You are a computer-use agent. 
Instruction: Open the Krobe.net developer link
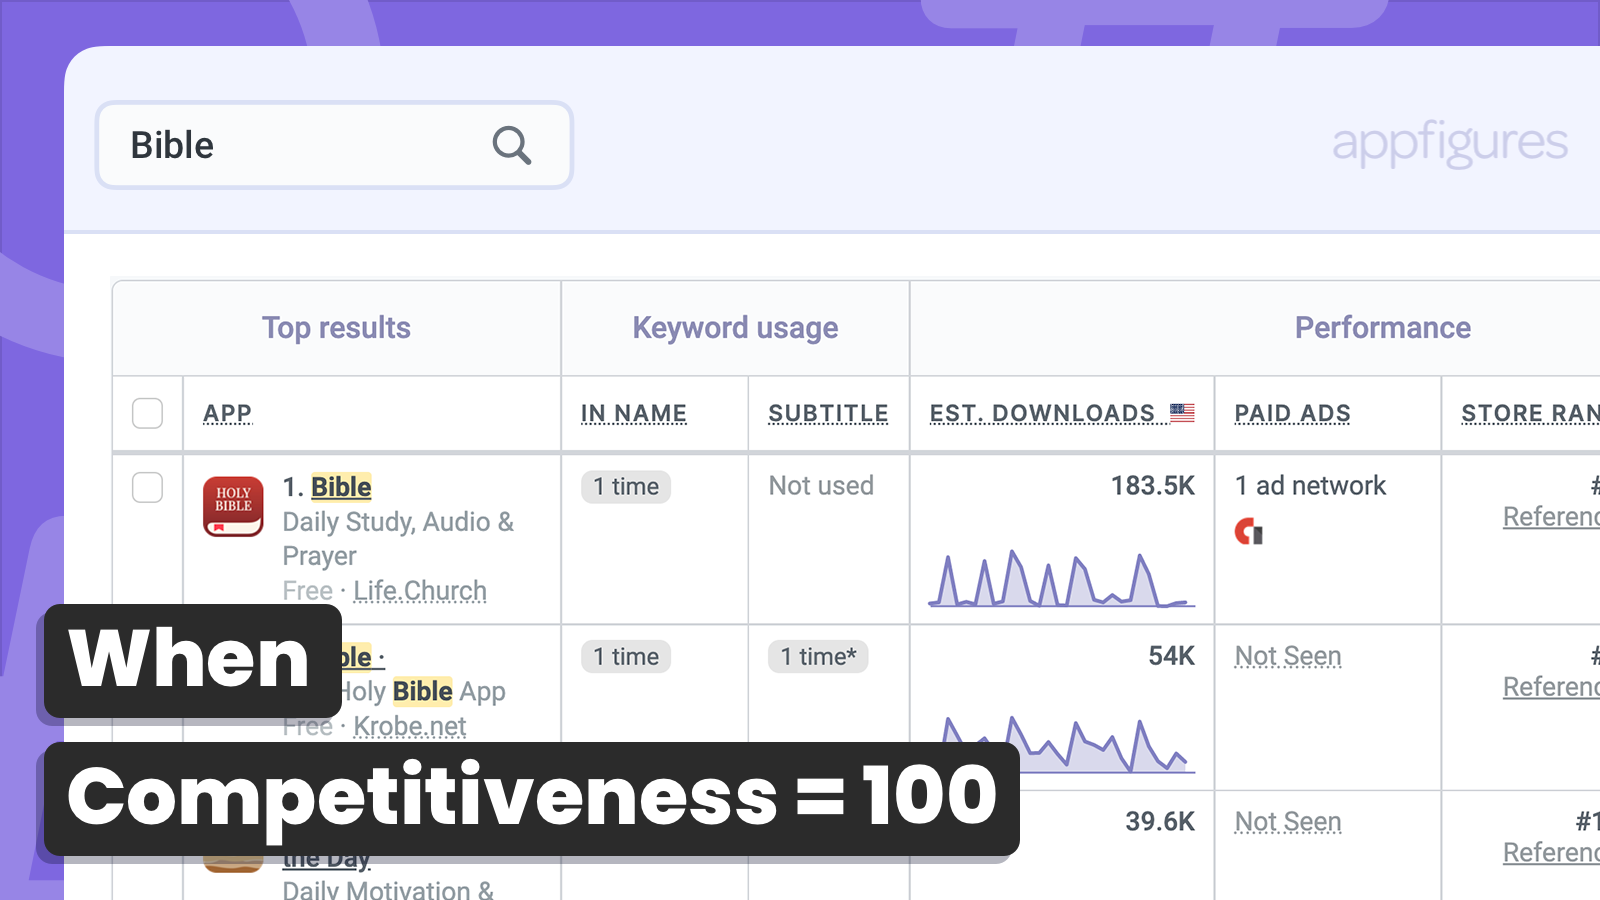coord(410,726)
